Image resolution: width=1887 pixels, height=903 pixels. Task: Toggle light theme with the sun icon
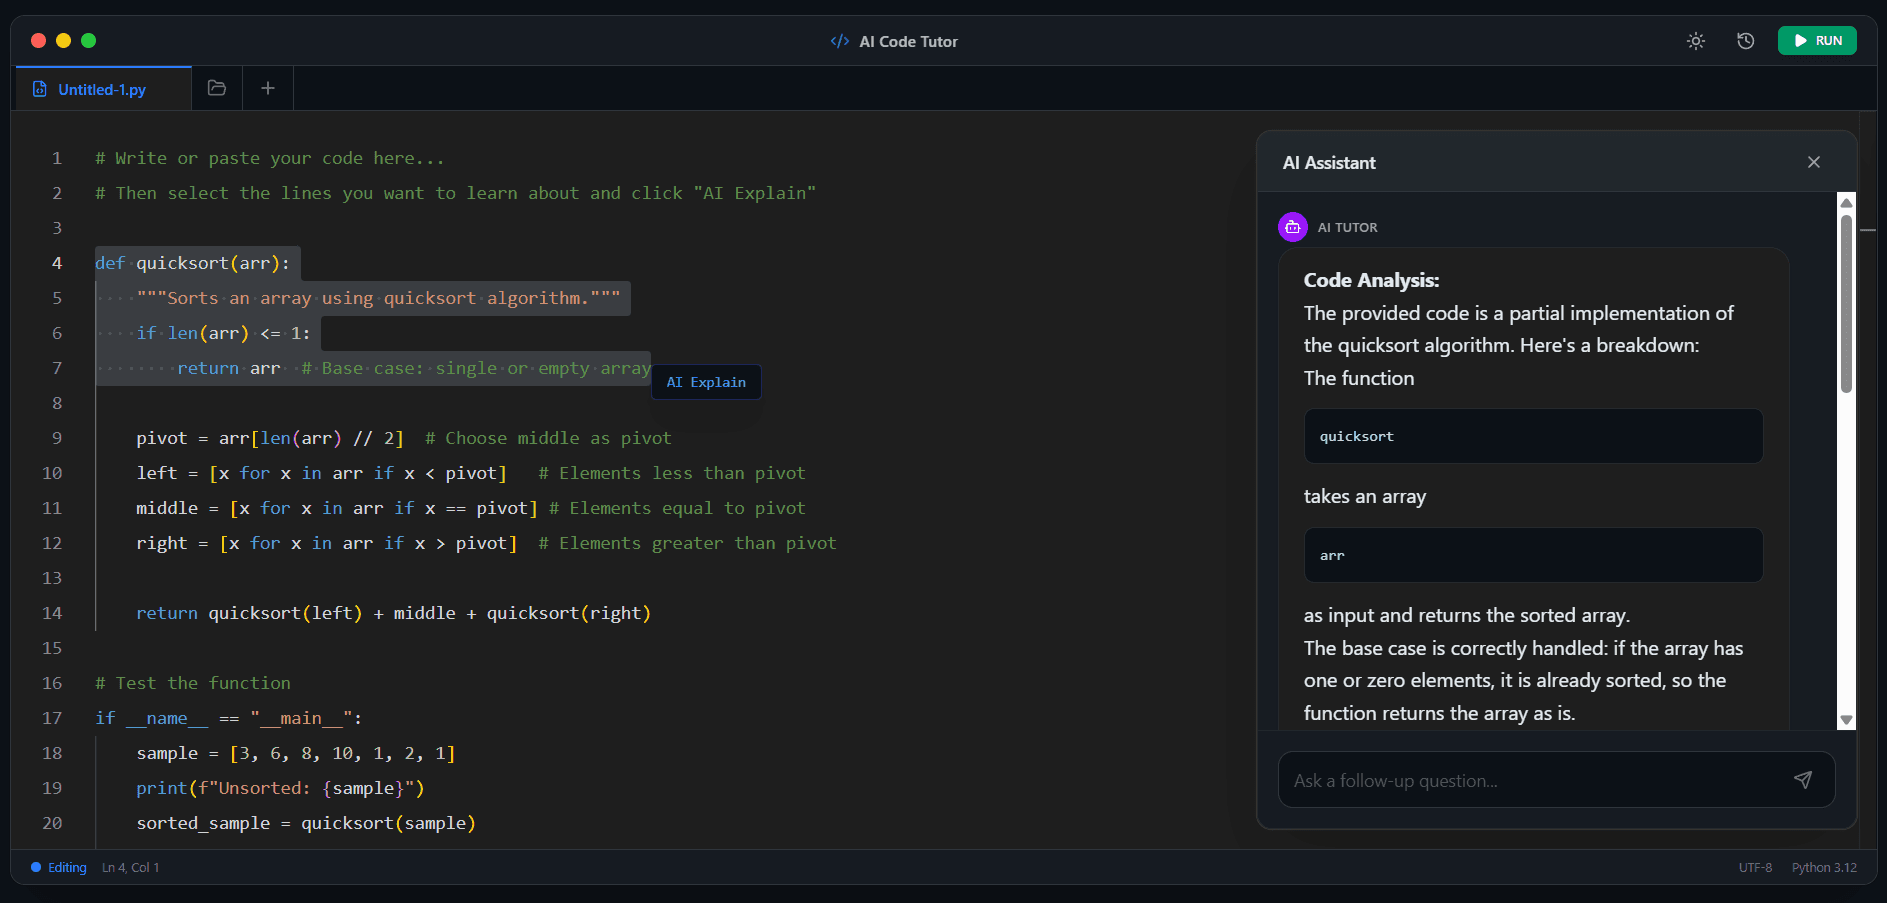click(x=1695, y=41)
